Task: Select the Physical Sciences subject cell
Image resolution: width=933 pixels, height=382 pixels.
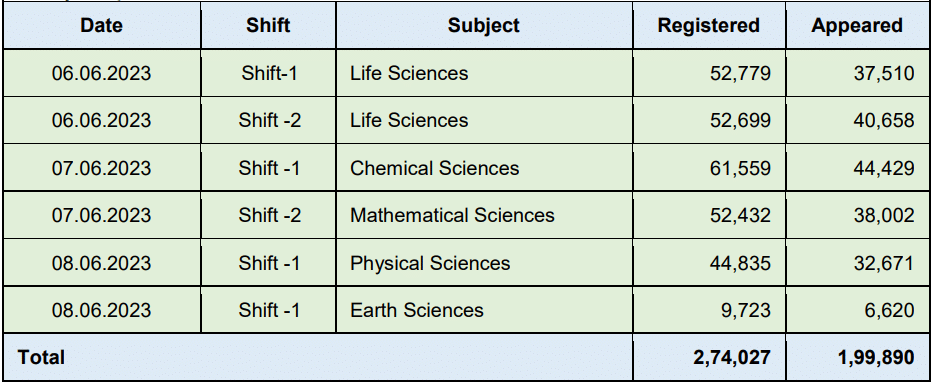Action: point(484,262)
